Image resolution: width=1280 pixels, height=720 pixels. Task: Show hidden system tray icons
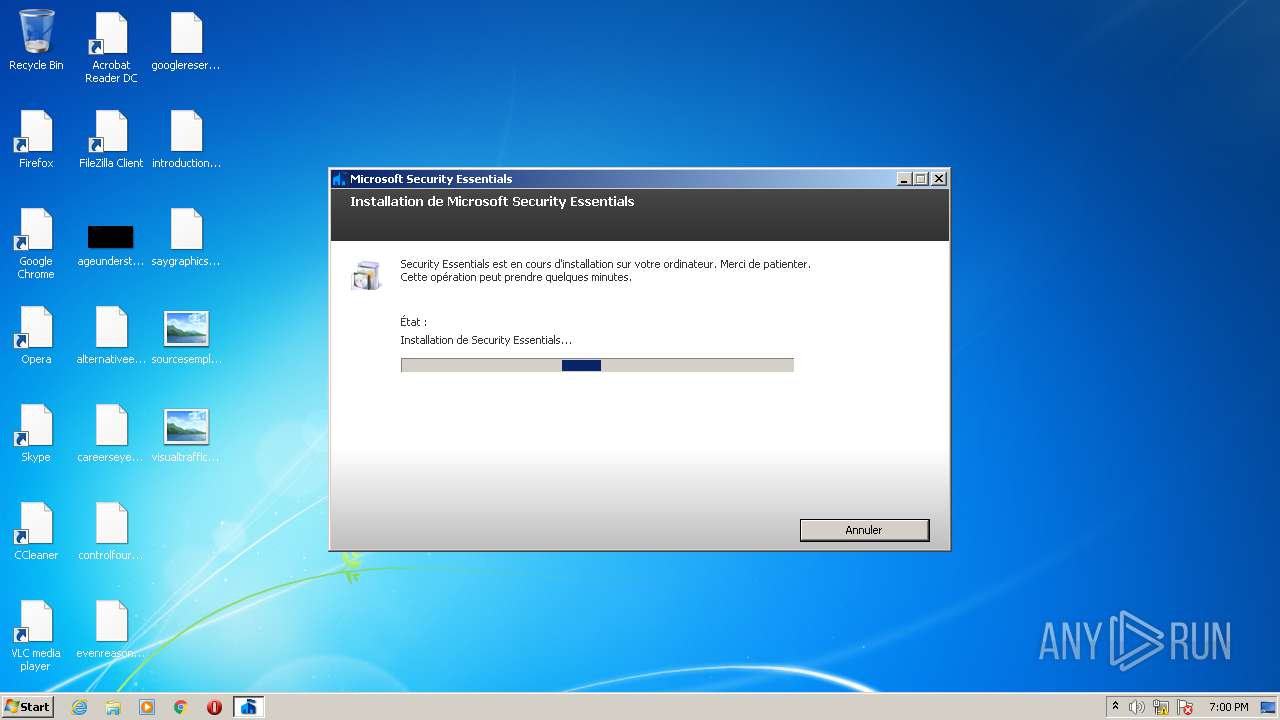coord(1115,706)
